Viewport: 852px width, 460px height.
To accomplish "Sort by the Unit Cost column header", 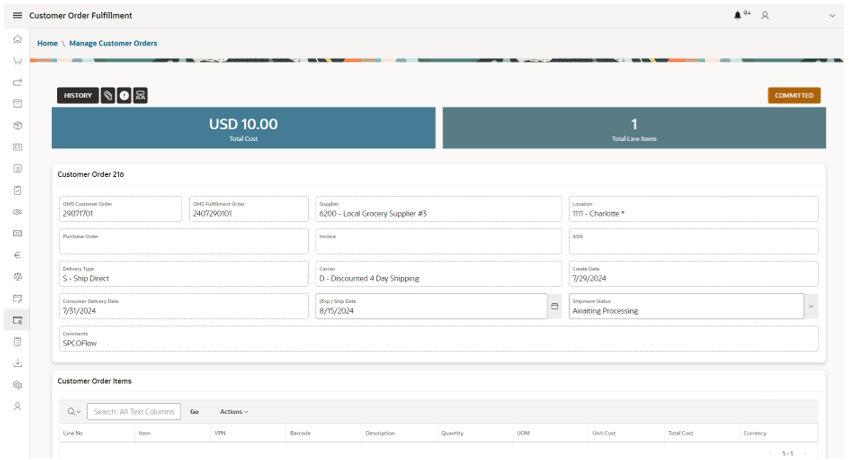I will tap(604, 433).
